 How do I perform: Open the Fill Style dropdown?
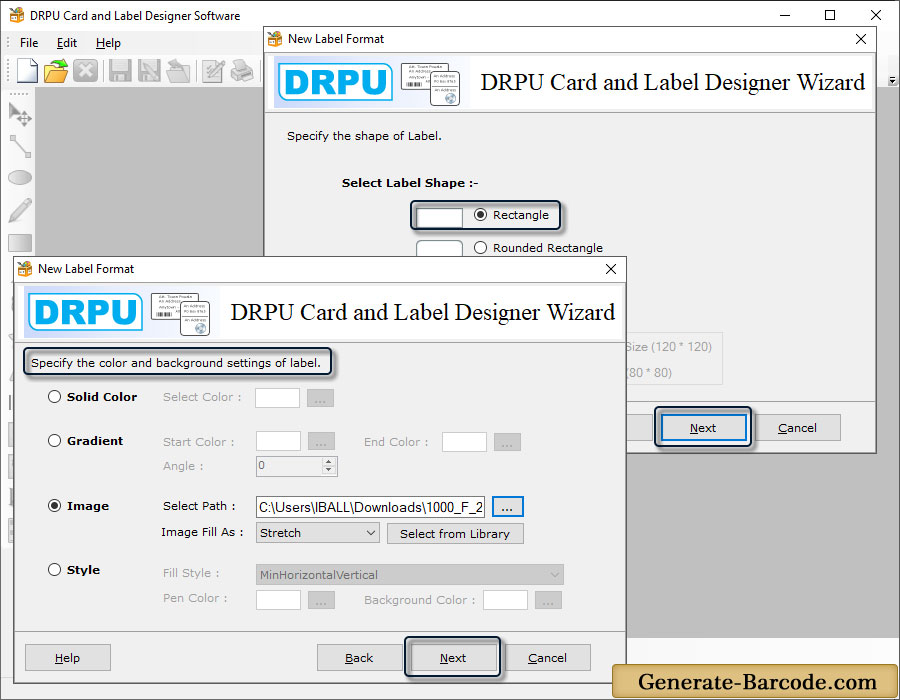click(410, 575)
